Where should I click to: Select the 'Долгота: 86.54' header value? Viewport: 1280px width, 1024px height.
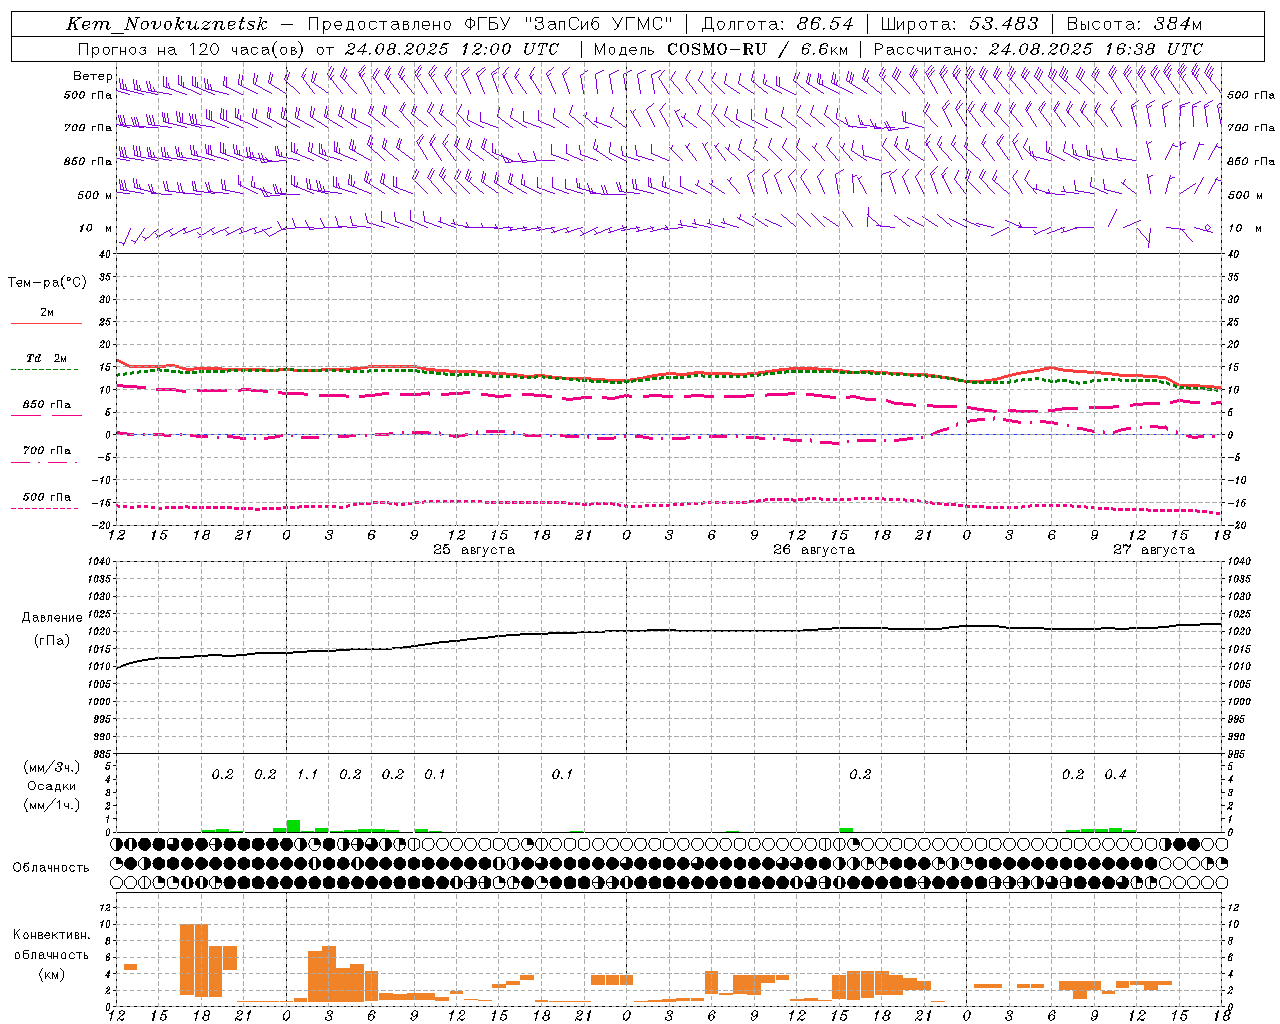[x=777, y=24]
